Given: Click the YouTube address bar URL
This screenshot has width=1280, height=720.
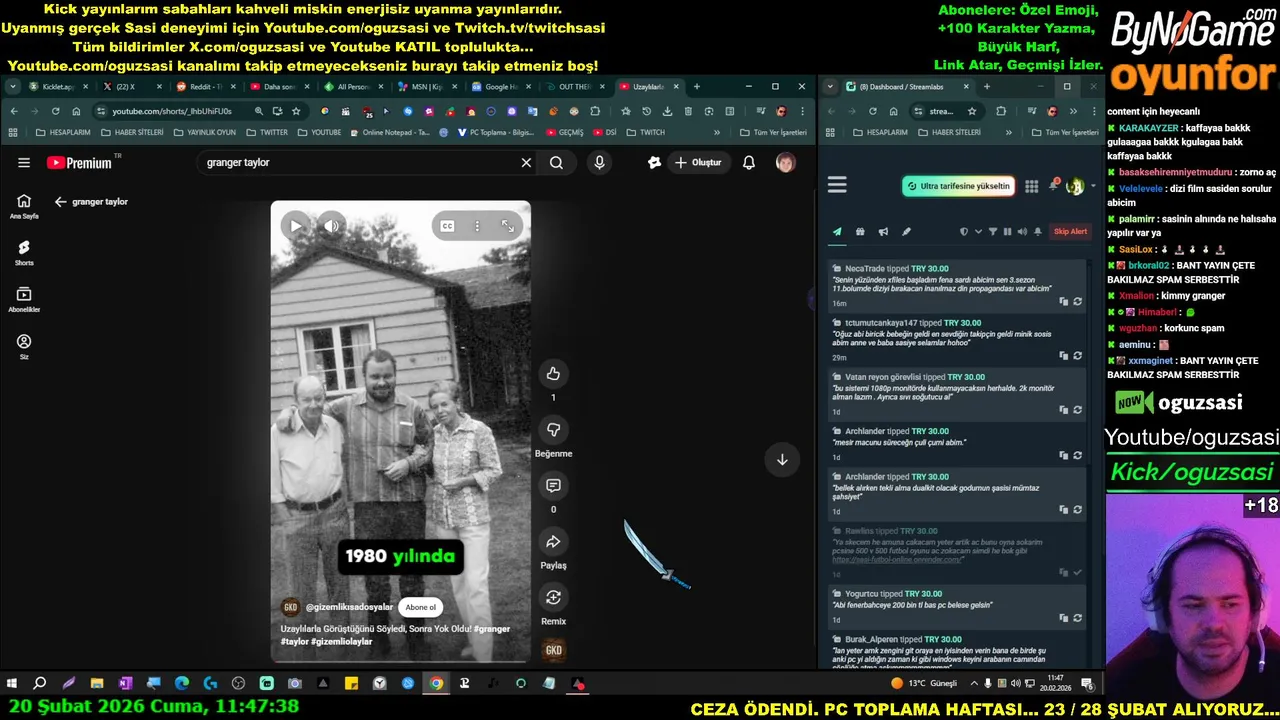Looking at the screenshot, I should click(172, 111).
